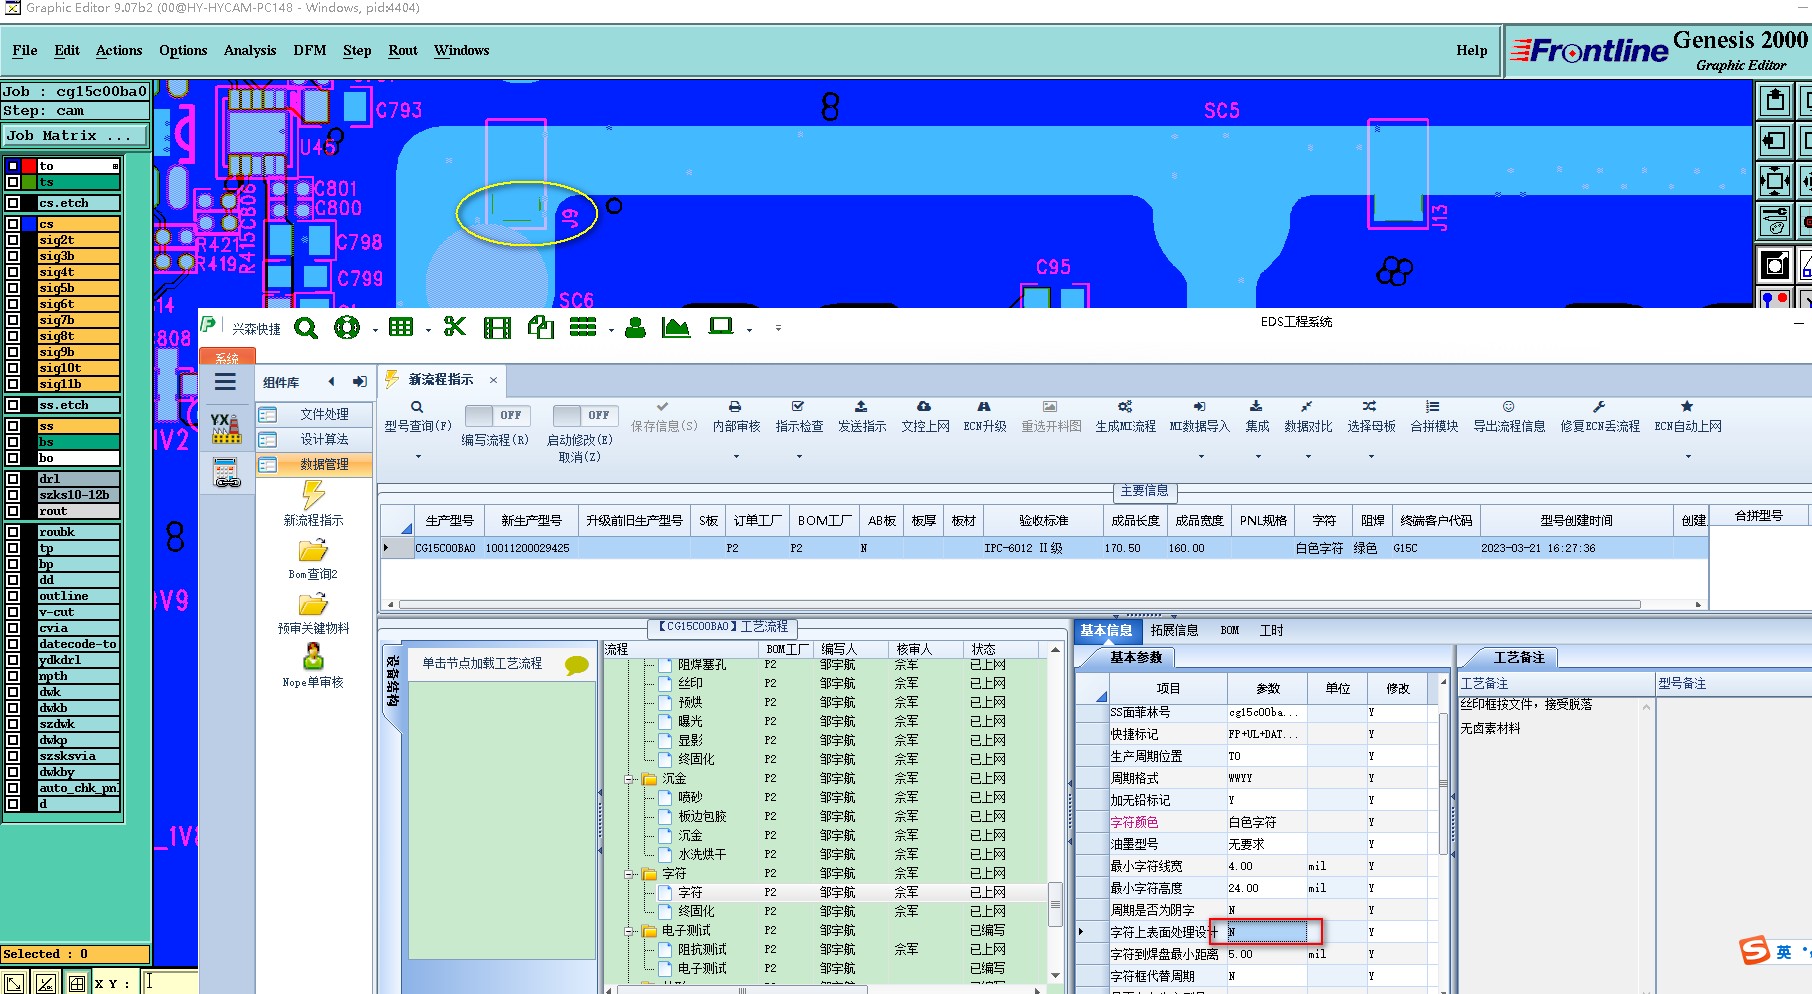Click the 新流程指示 lightning icon in component library
Image resolution: width=1812 pixels, height=994 pixels.
point(313,495)
